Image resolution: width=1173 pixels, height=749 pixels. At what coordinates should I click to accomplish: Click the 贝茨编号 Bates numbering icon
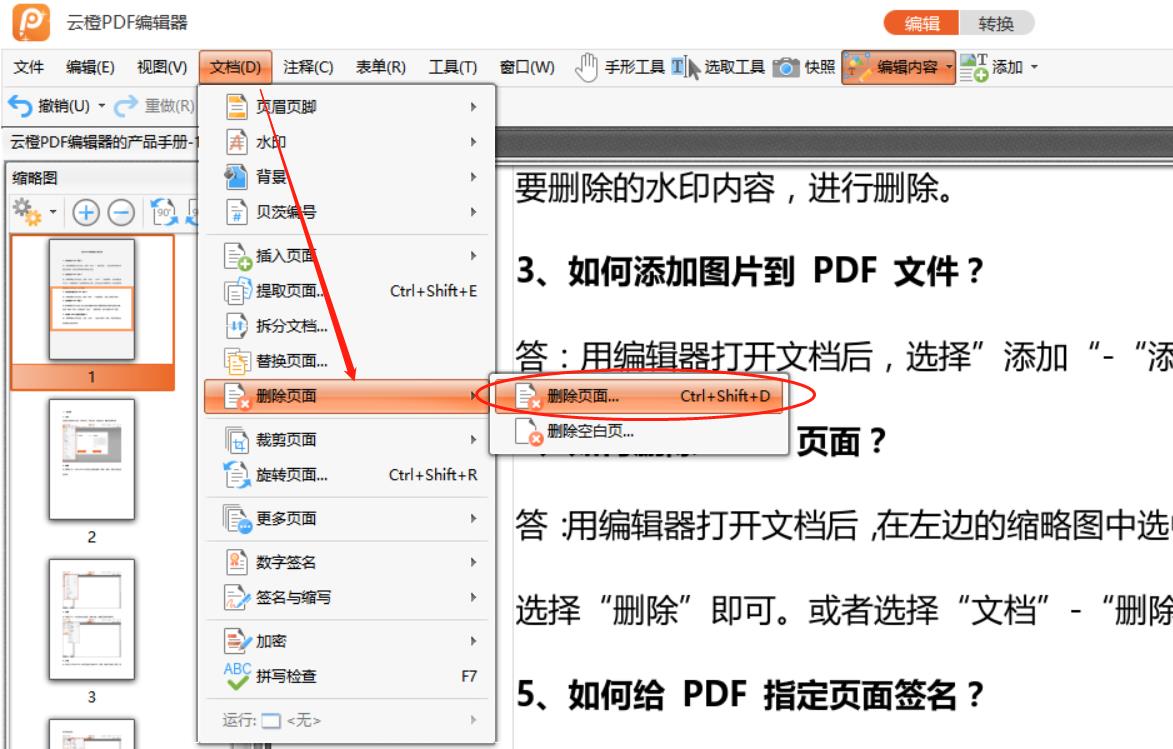point(236,212)
